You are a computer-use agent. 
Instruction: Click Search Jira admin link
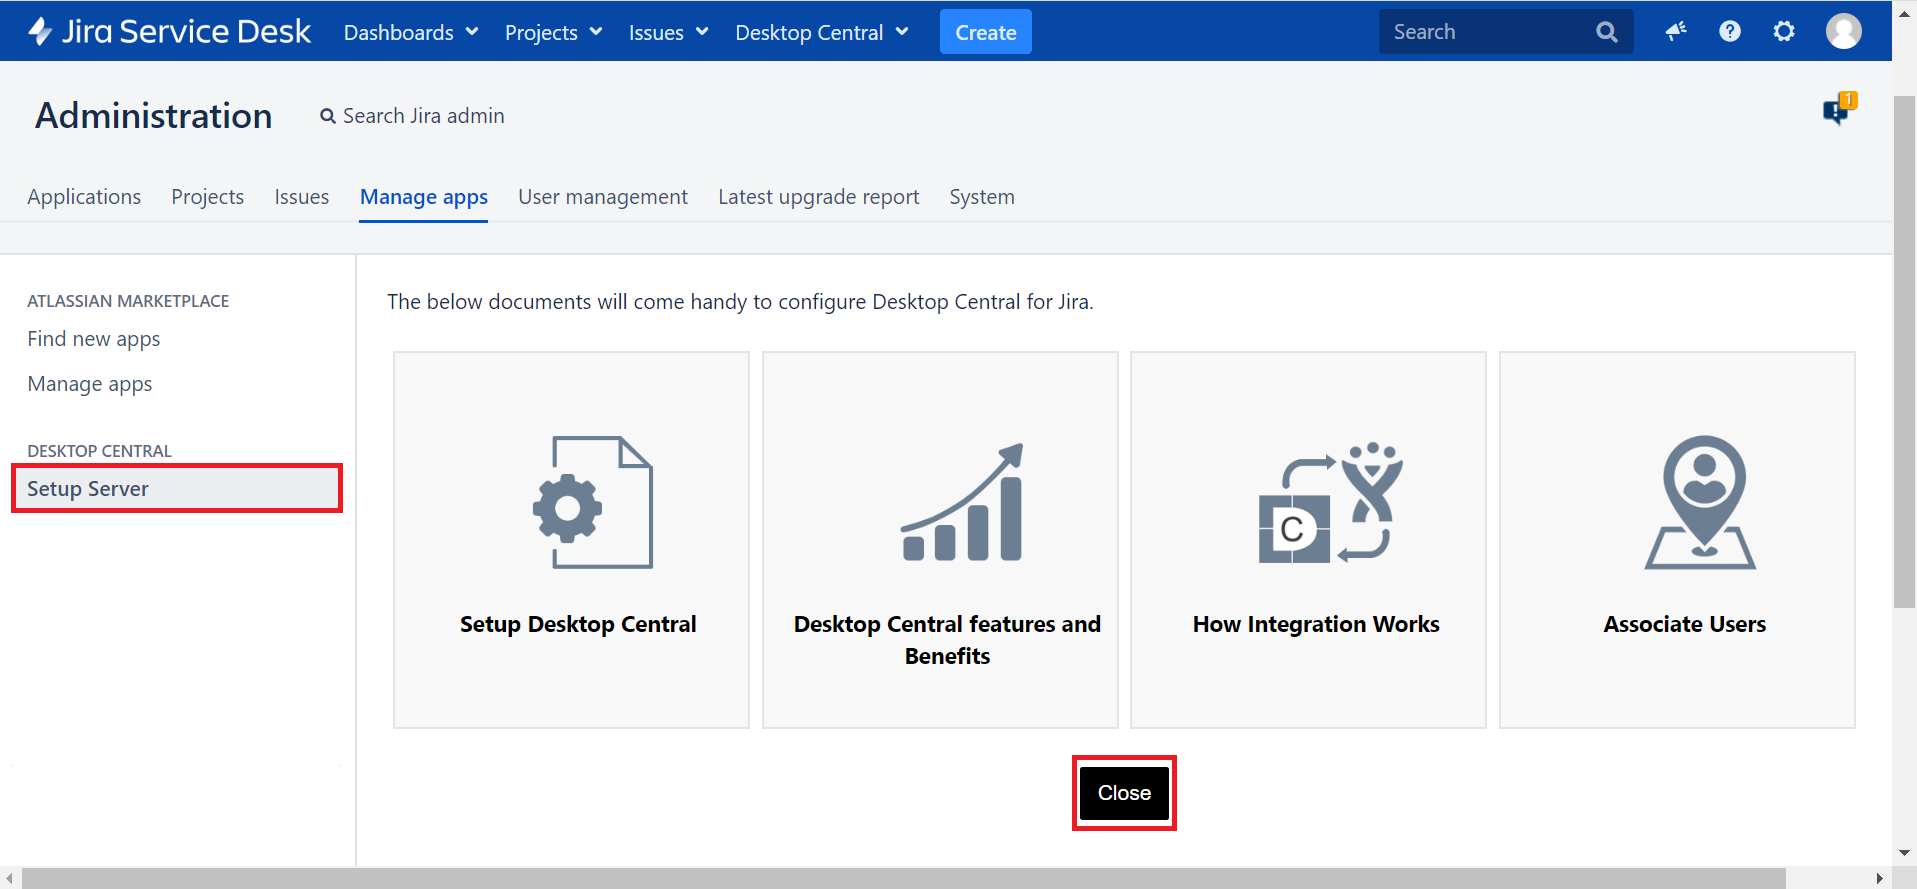[412, 116]
